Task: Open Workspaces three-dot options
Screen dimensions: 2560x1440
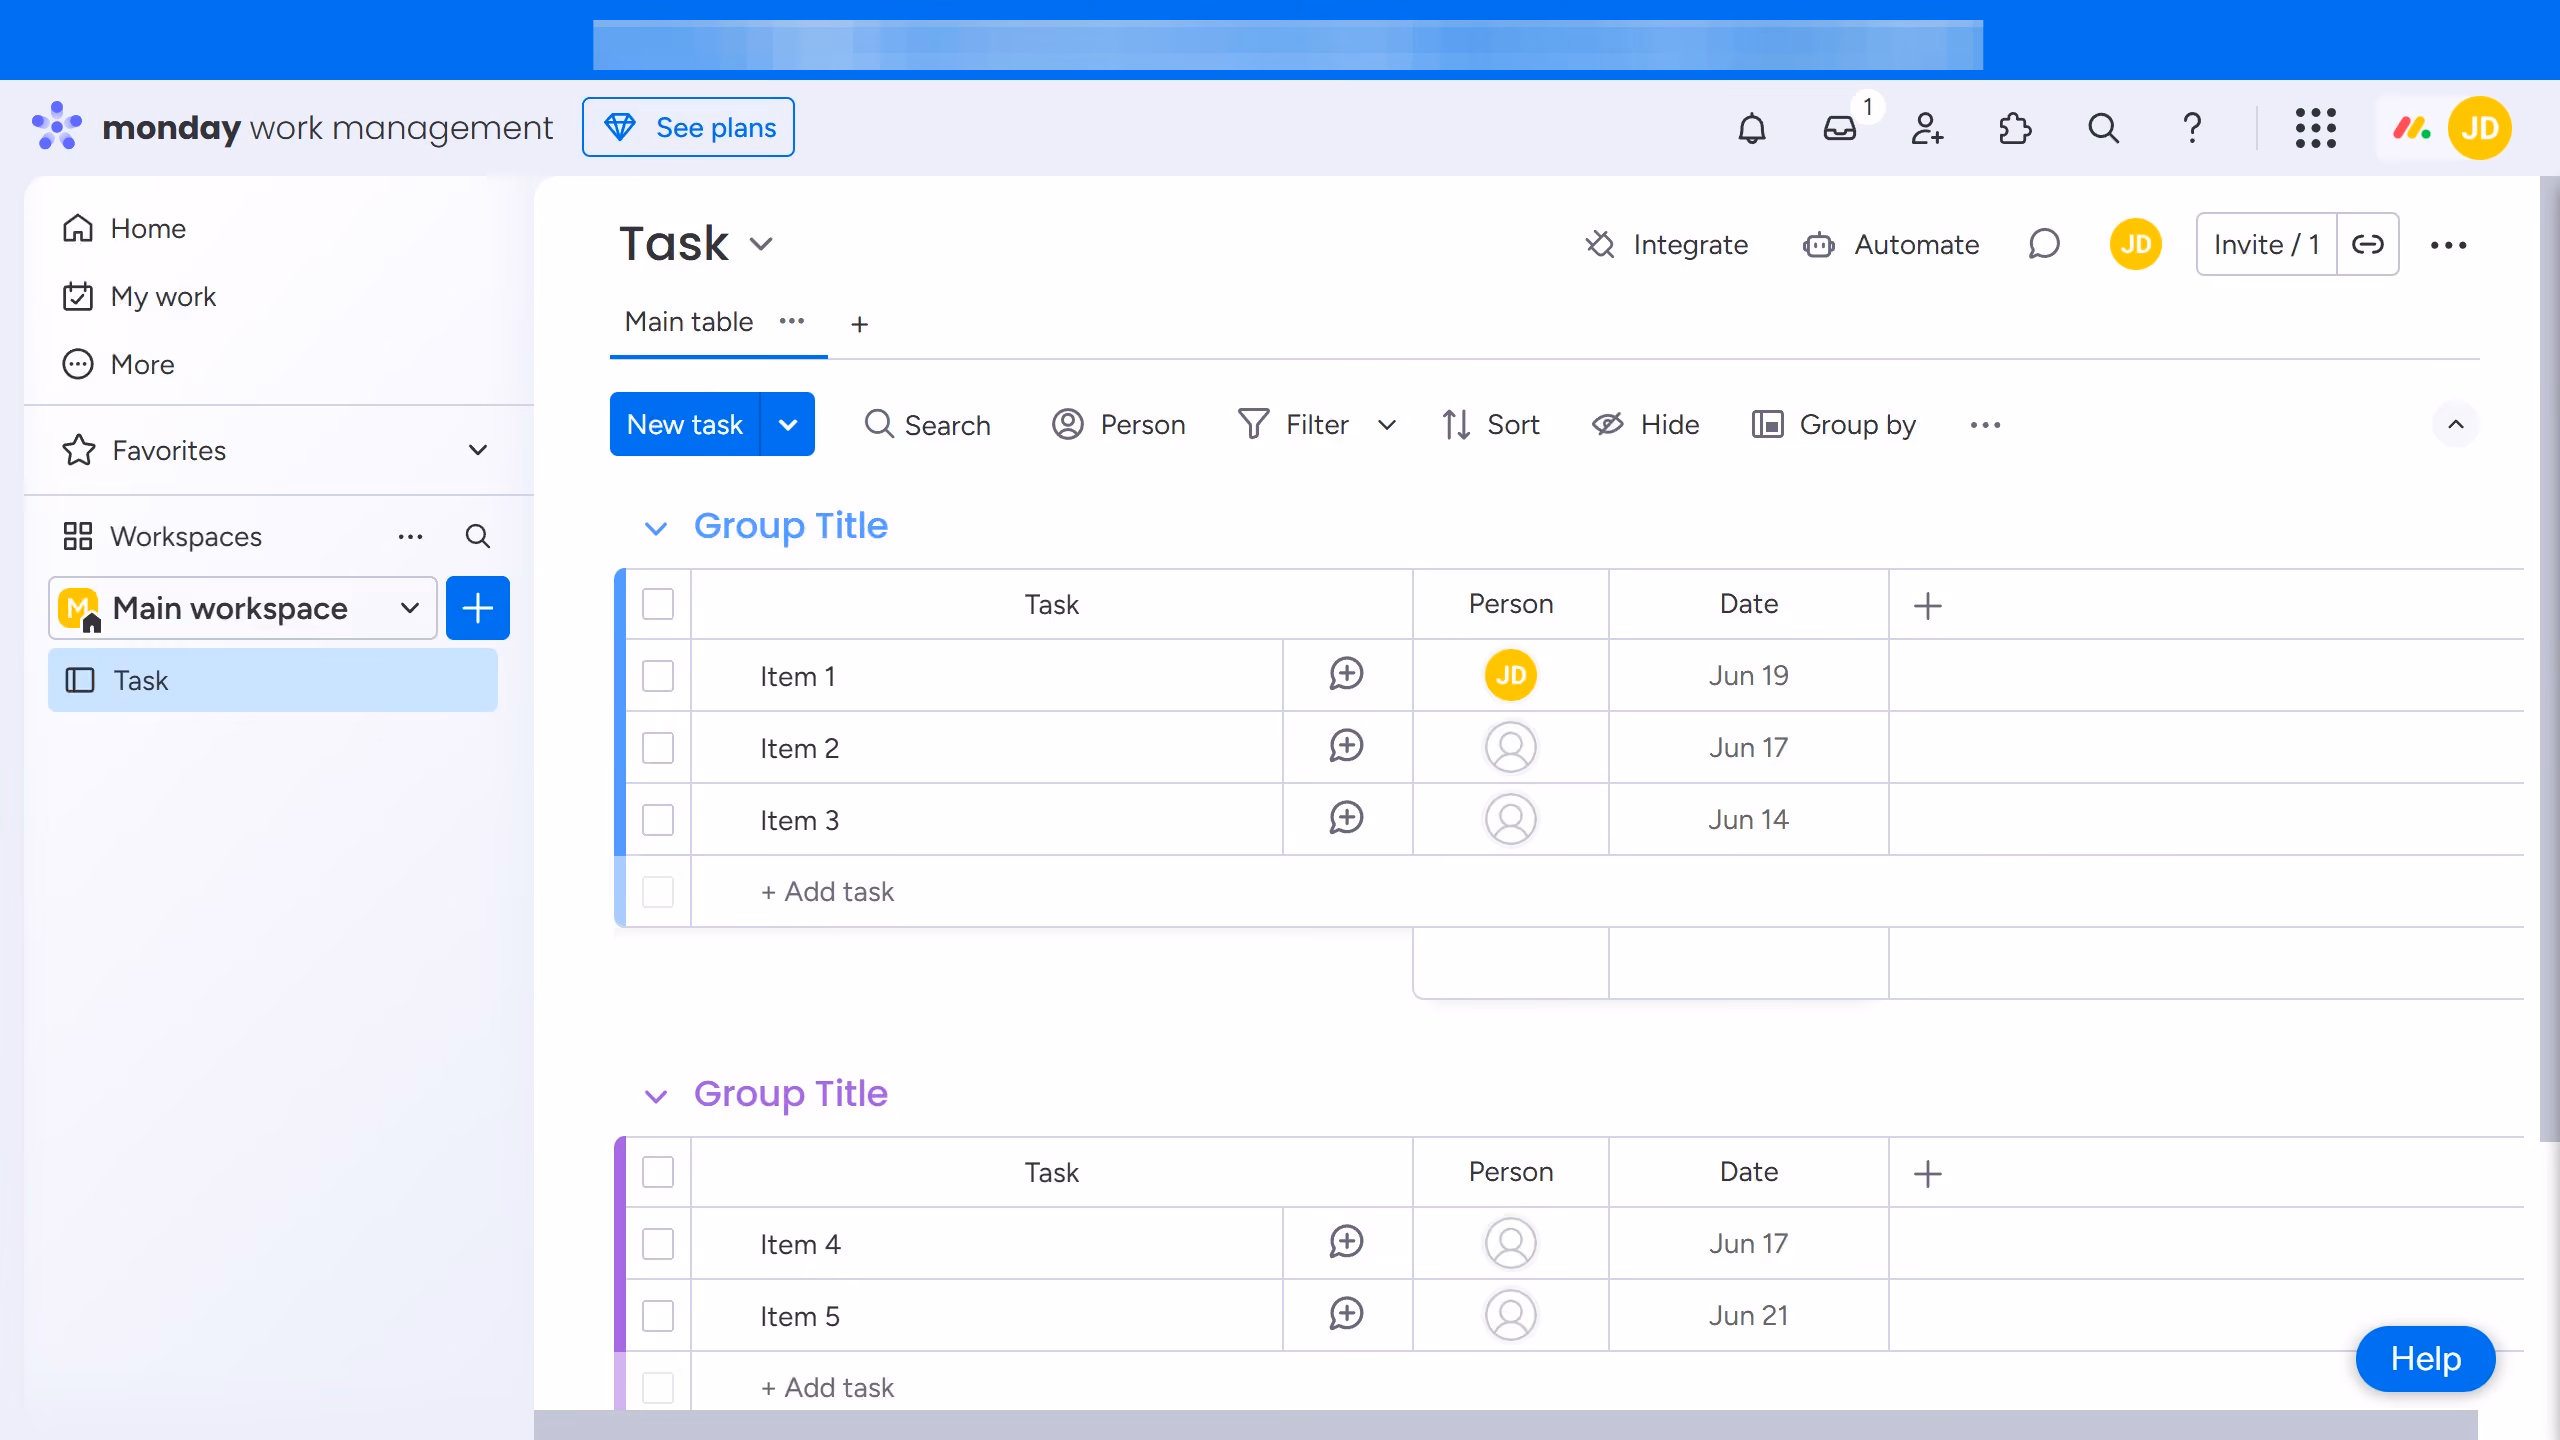Action: point(410,536)
